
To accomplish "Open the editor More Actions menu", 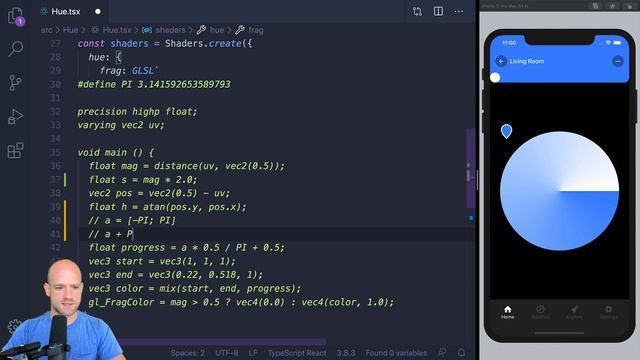I will (x=459, y=11).
